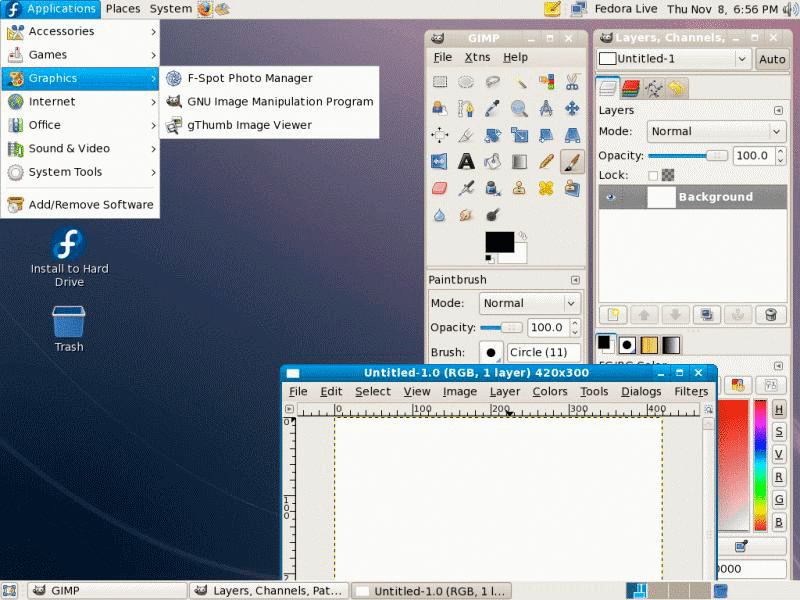
Task: Click the Duplicate Layer button
Action: click(x=707, y=315)
